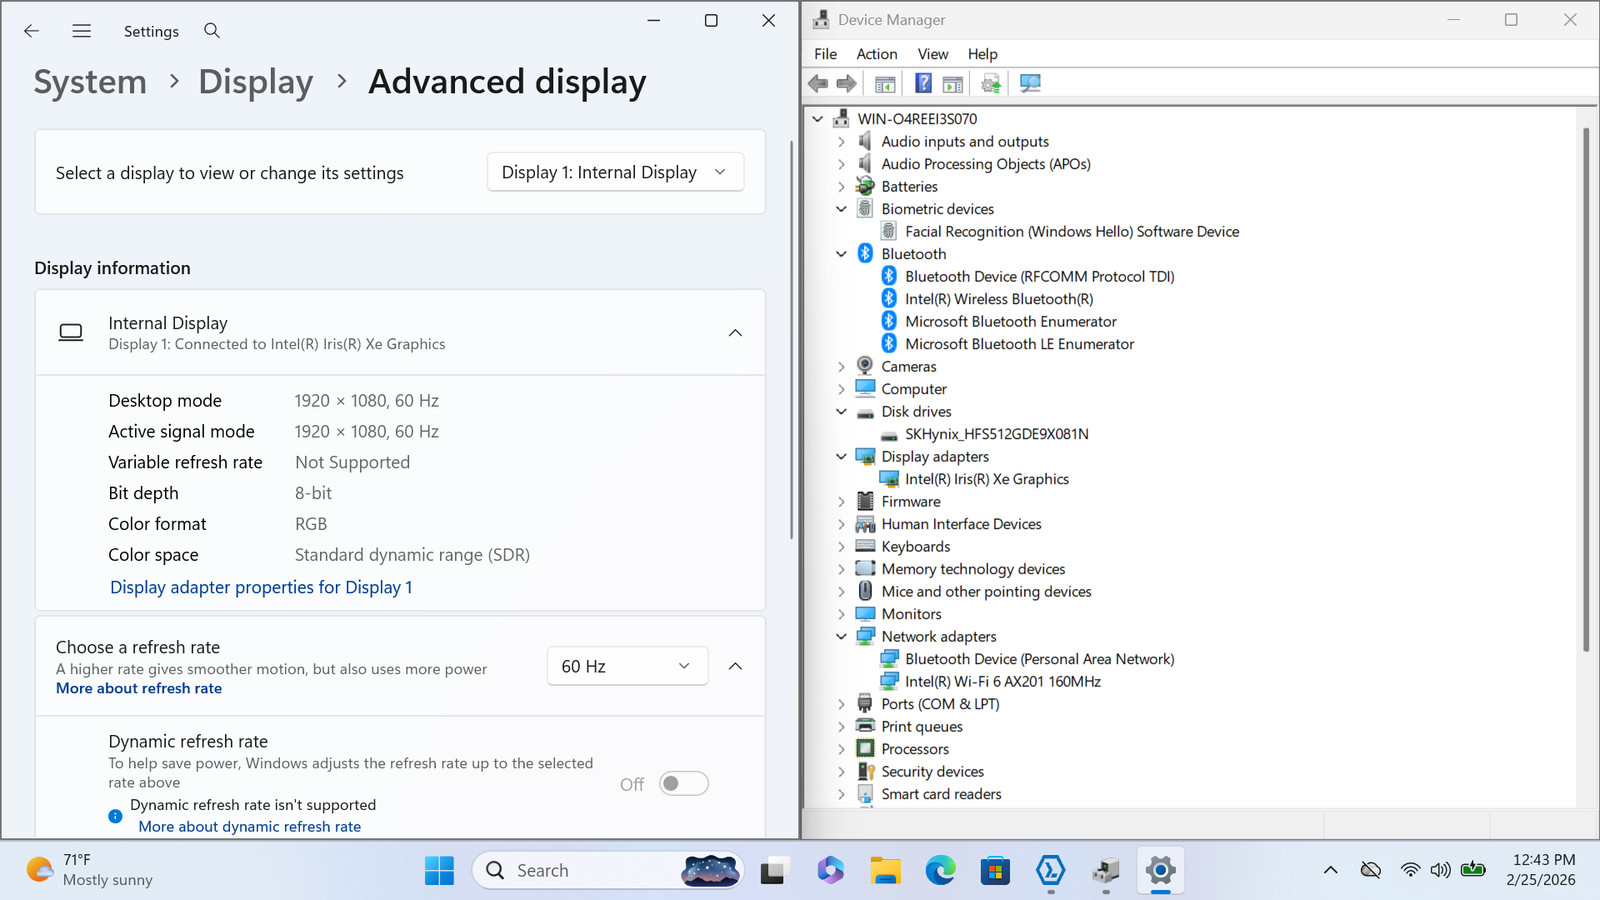
Task: Click the taskbar Search box
Action: pyautogui.click(x=608, y=871)
